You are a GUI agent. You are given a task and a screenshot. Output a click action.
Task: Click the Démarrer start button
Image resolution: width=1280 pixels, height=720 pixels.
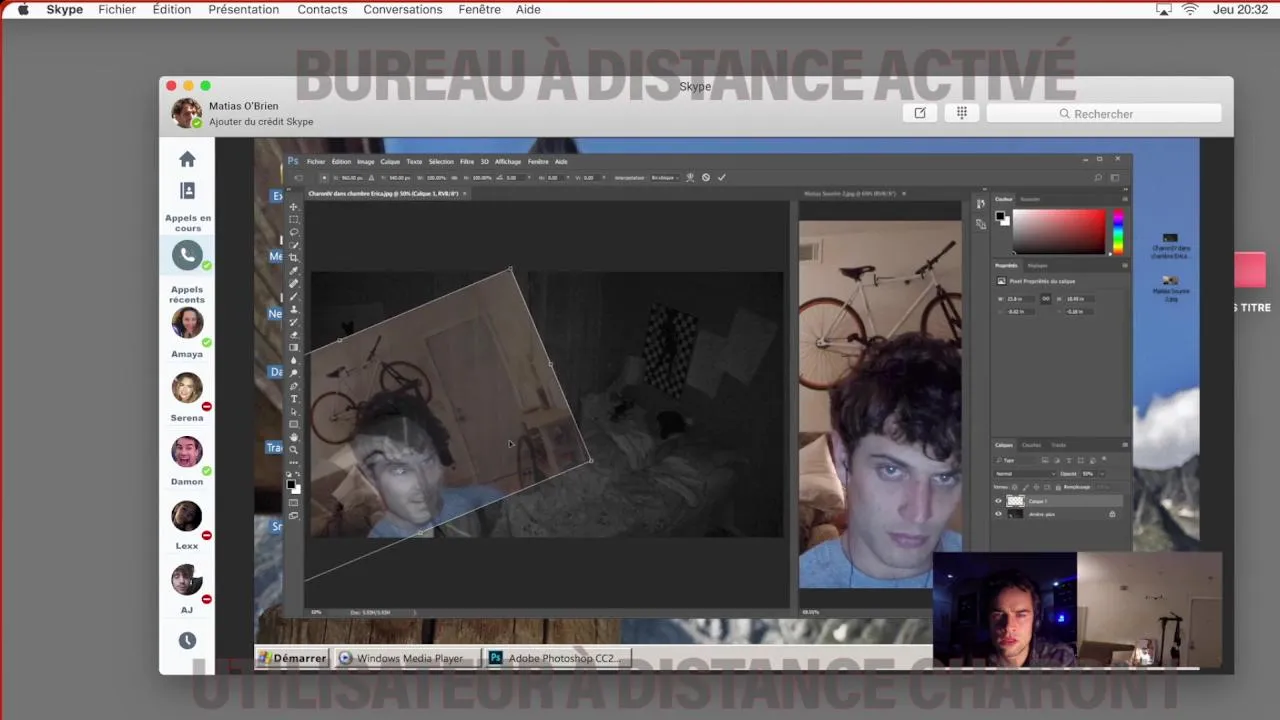[292, 658]
